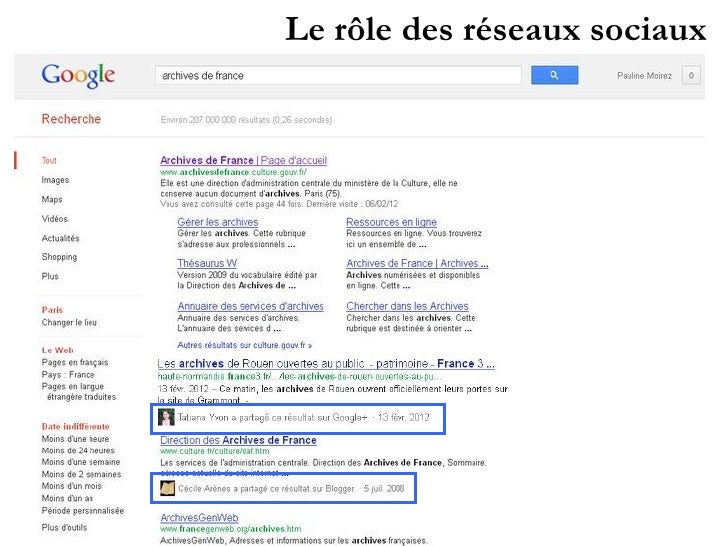728x546 pixels.
Task: Filter by Pages en français
Action: click(74, 362)
